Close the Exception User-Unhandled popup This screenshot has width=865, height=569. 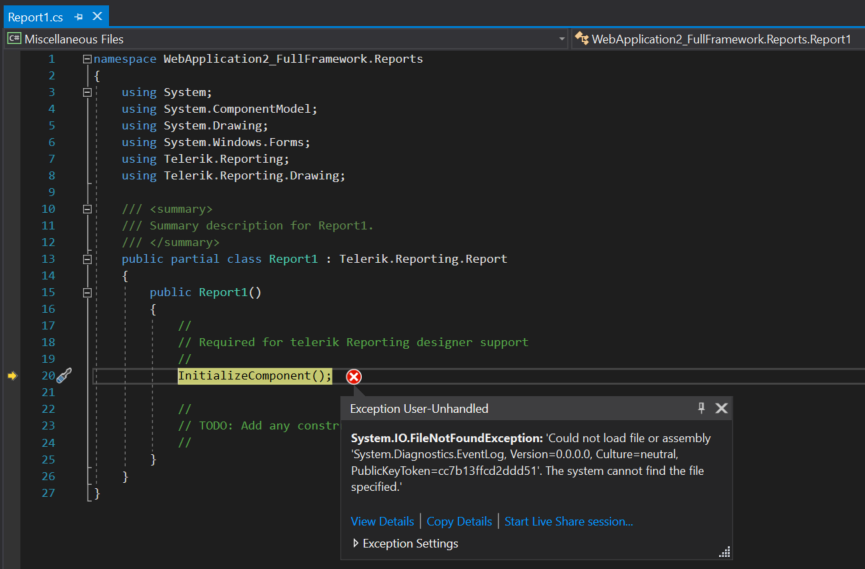[721, 408]
